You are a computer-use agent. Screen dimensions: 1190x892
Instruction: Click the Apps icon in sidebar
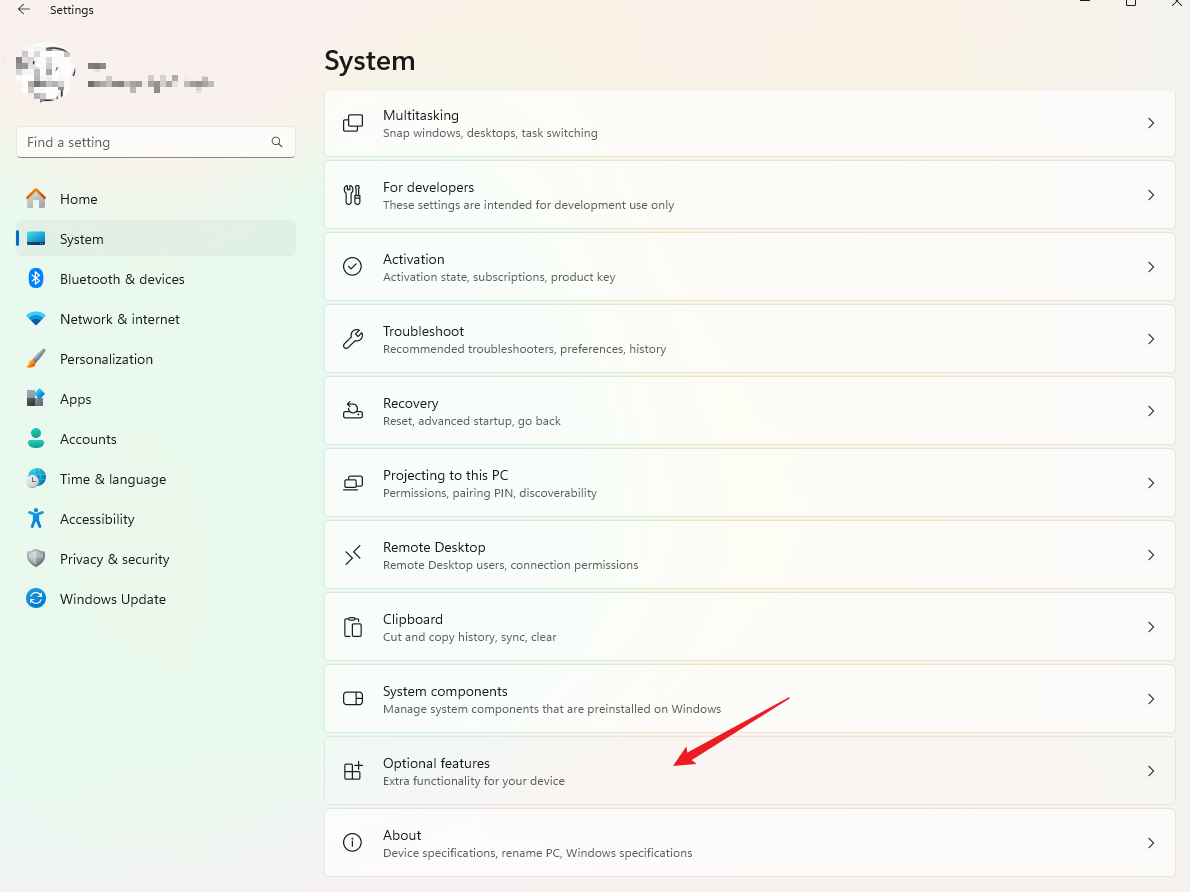pyautogui.click(x=36, y=399)
